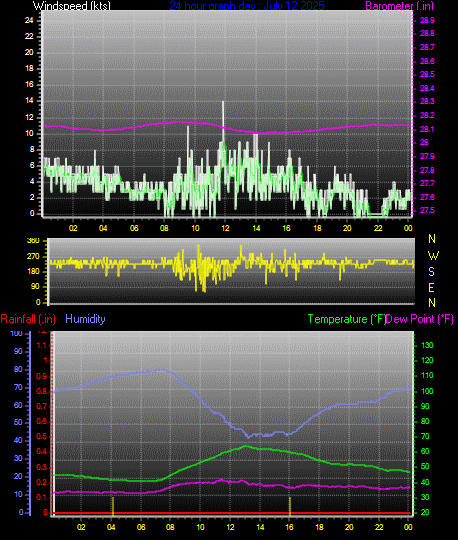Image resolution: width=458 pixels, height=540 pixels.
Task: Click the 40 value on temperature axis
Action: (425, 482)
